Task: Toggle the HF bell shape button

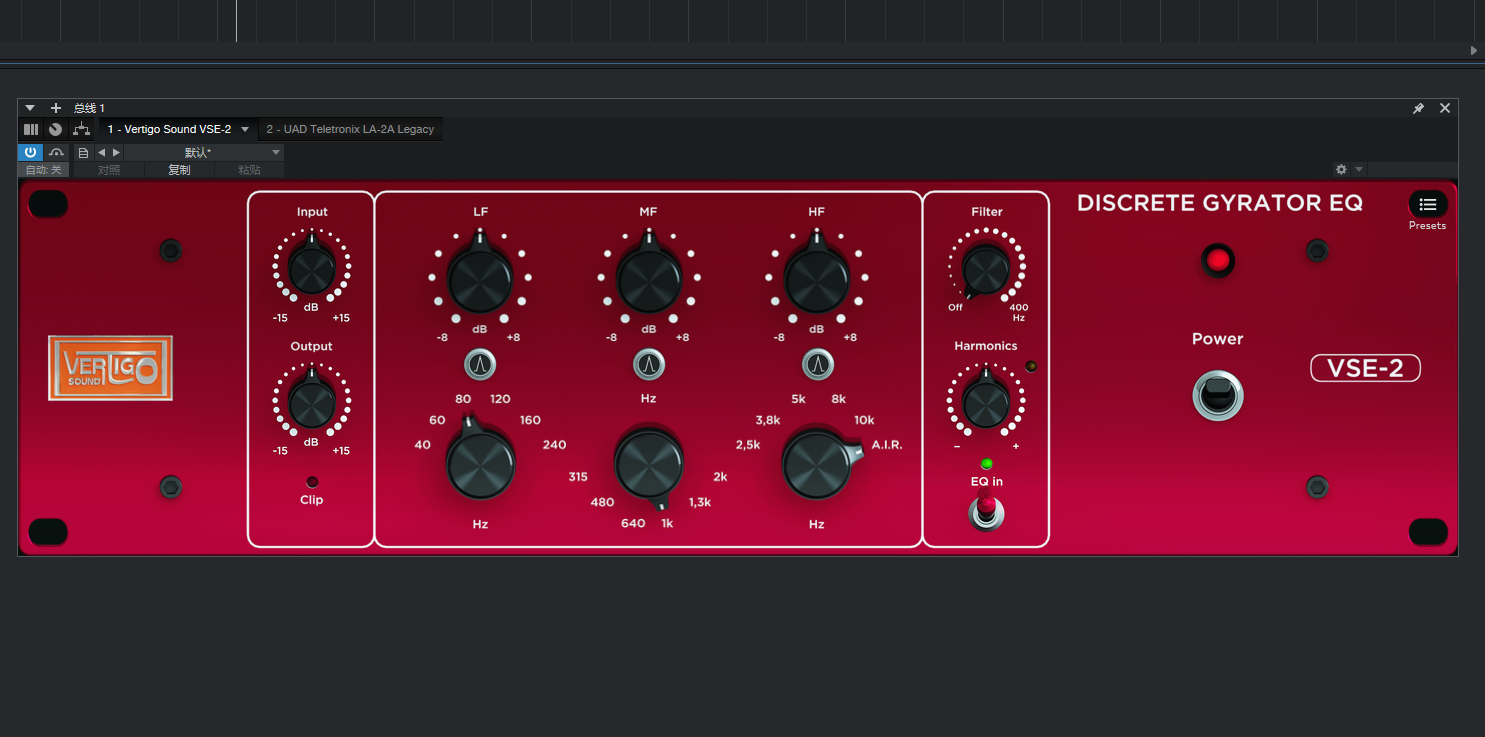Action: click(818, 366)
